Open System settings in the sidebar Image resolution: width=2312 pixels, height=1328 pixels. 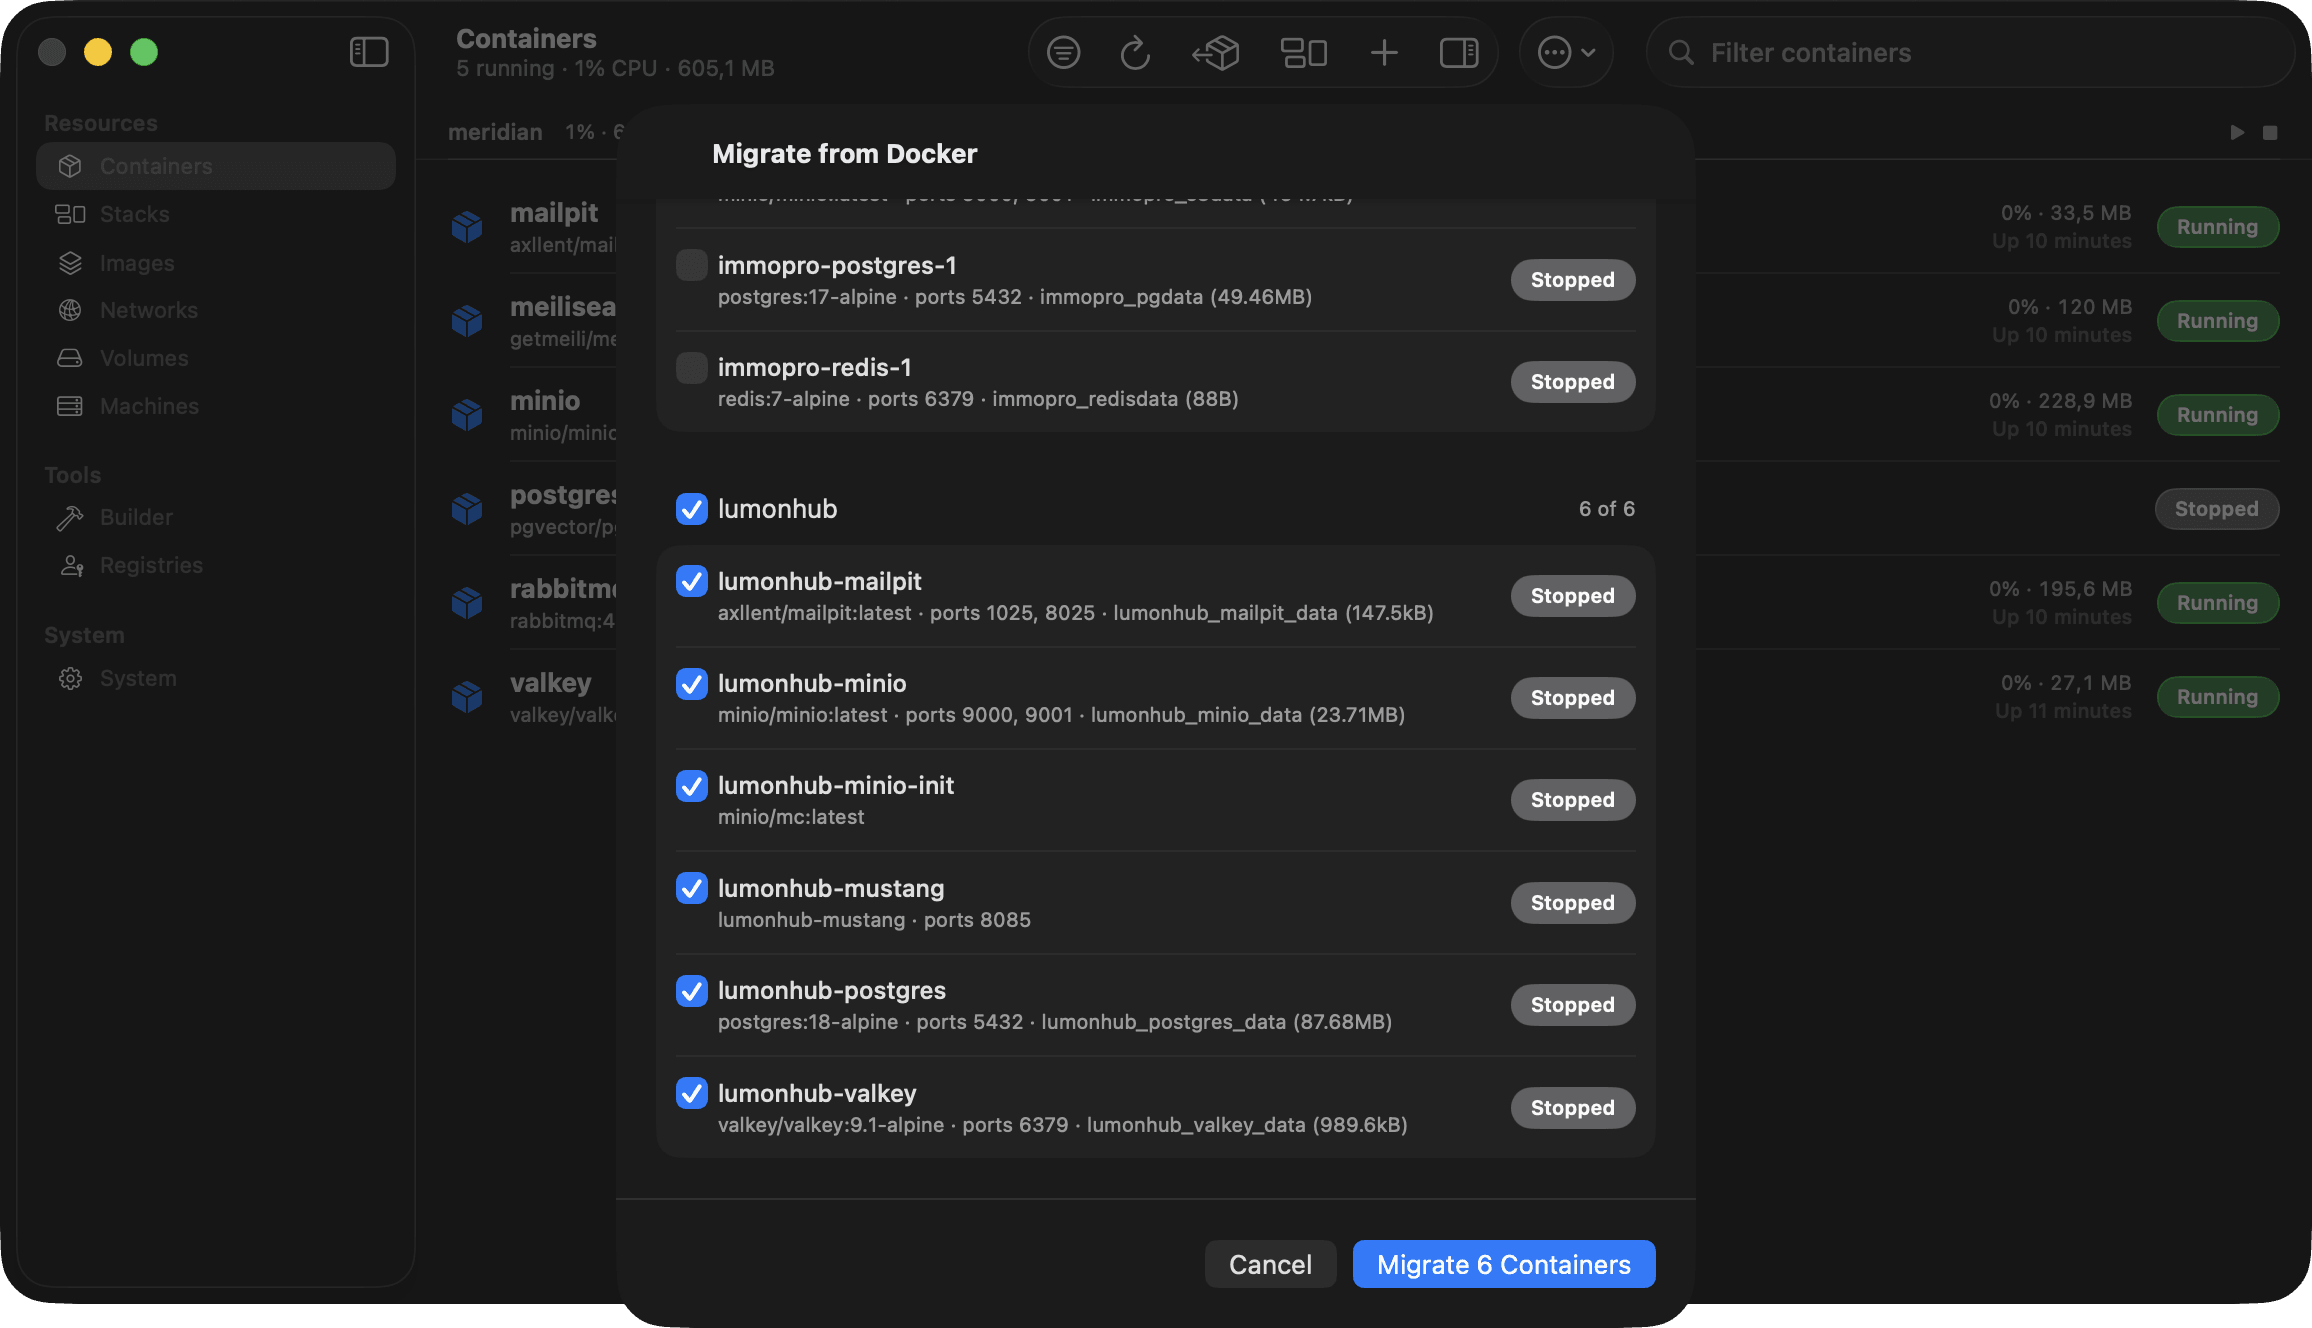(216, 678)
